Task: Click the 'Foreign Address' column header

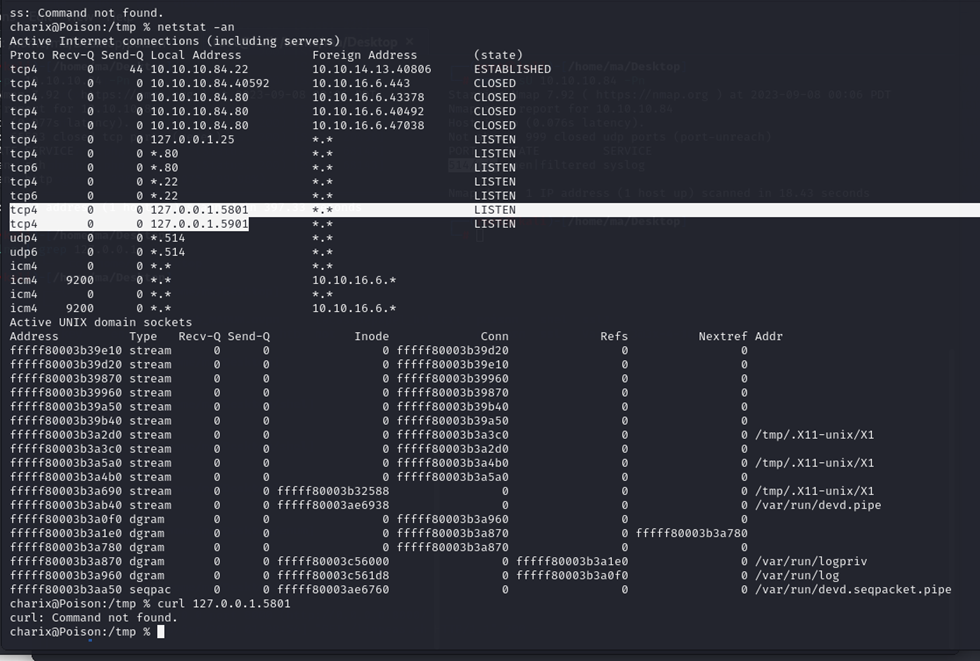Action: pos(364,55)
